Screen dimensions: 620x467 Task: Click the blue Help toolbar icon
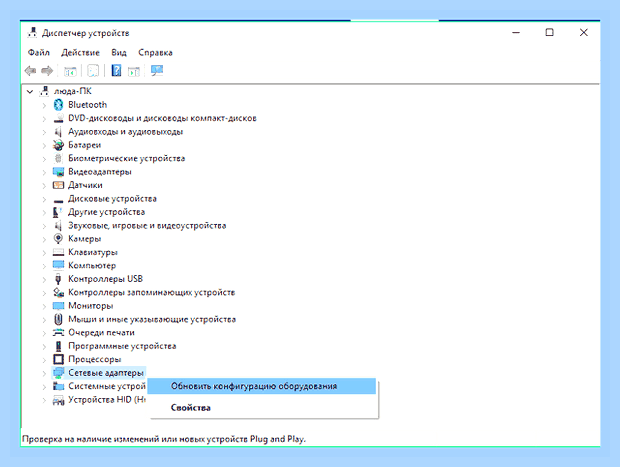point(116,71)
